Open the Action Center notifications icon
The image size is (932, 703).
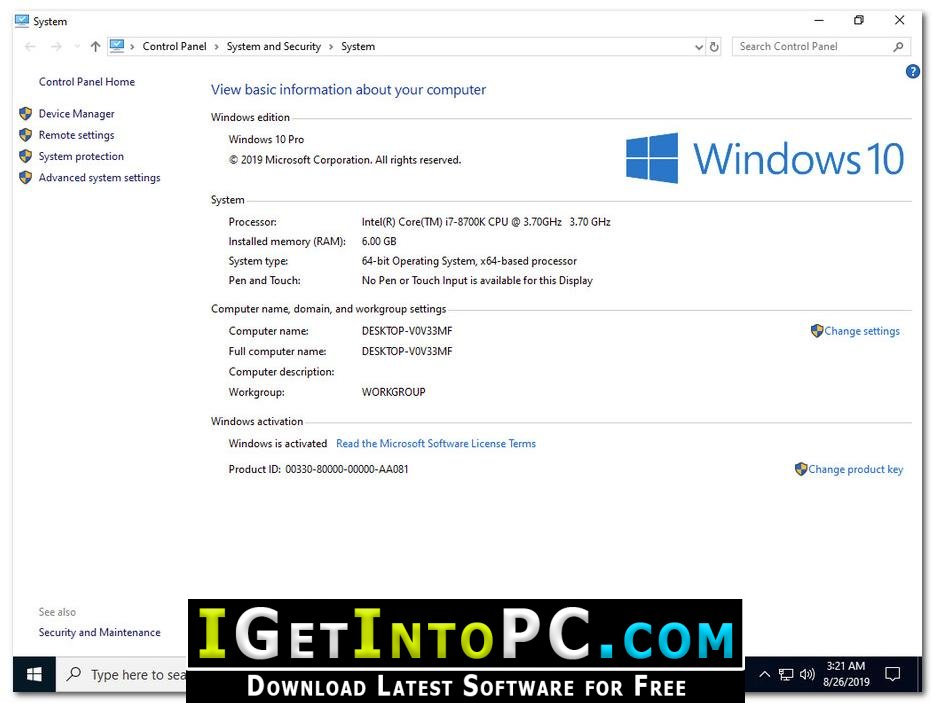click(x=892, y=674)
